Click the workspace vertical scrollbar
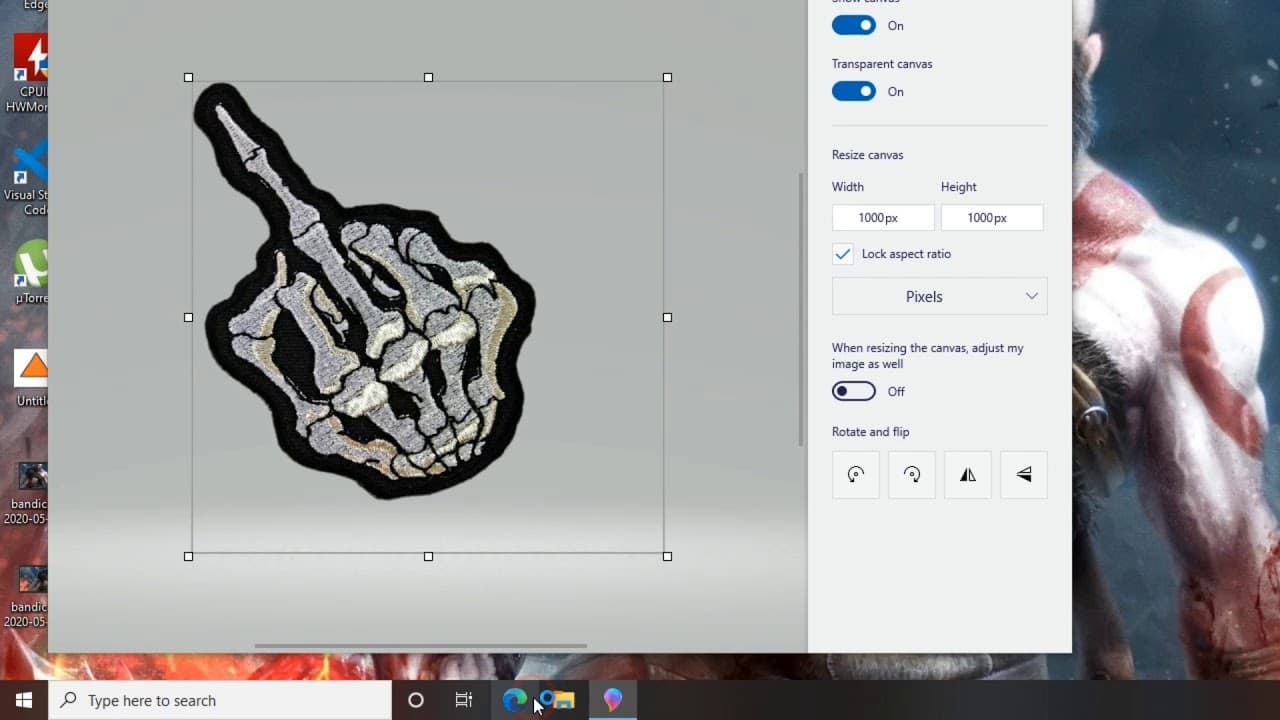Viewport: 1280px width, 720px height. [x=800, y=310]
